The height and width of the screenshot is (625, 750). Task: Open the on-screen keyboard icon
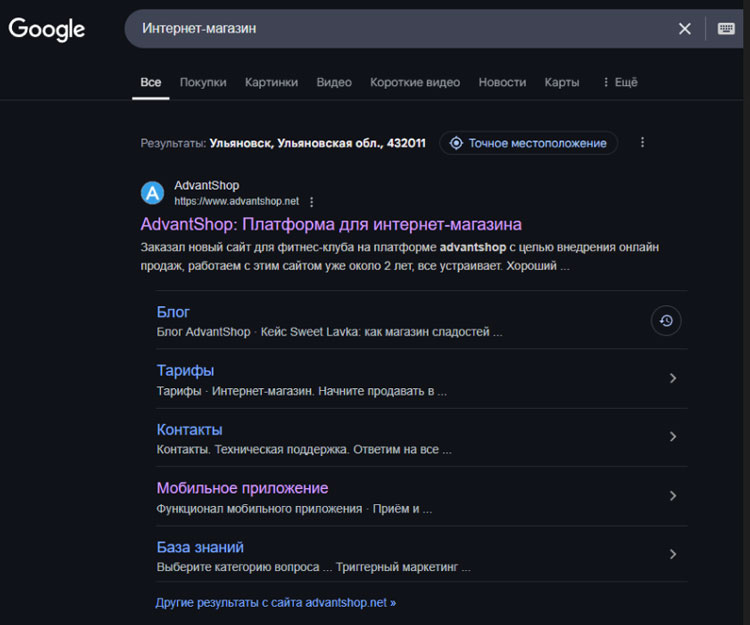pos(727,29)
